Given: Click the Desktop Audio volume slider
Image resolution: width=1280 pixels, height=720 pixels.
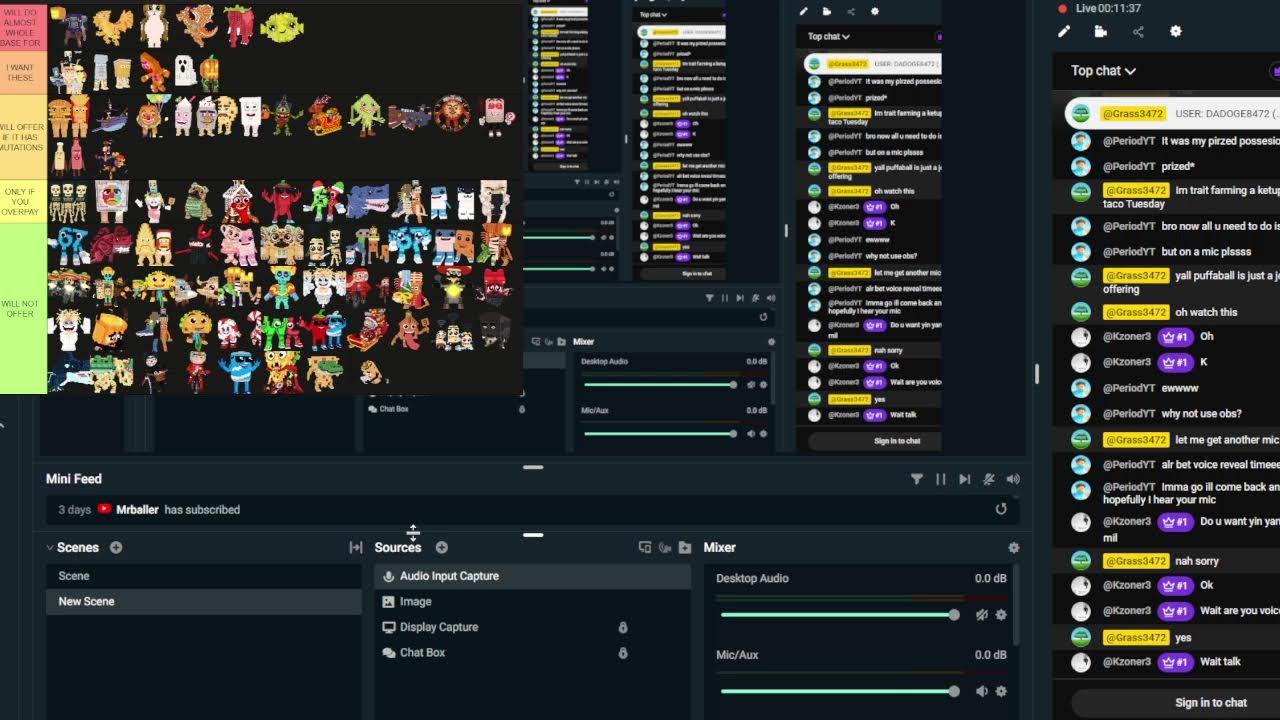Looking at the screenshot, I should (x=838, y=615).
